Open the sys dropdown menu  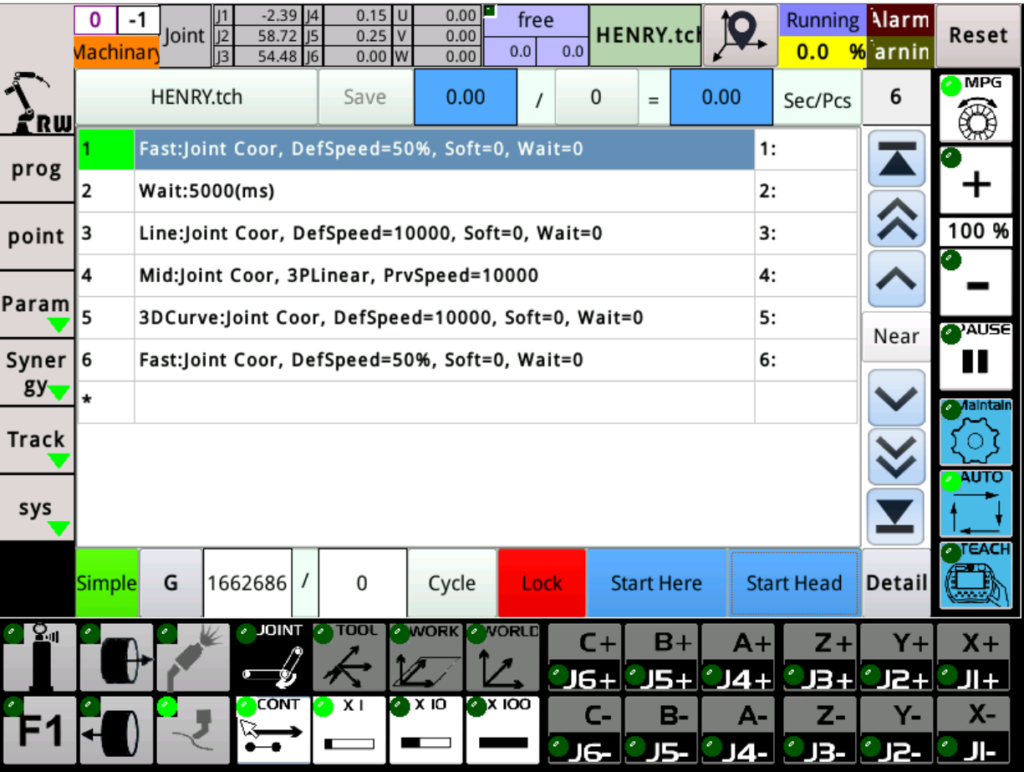37,511
